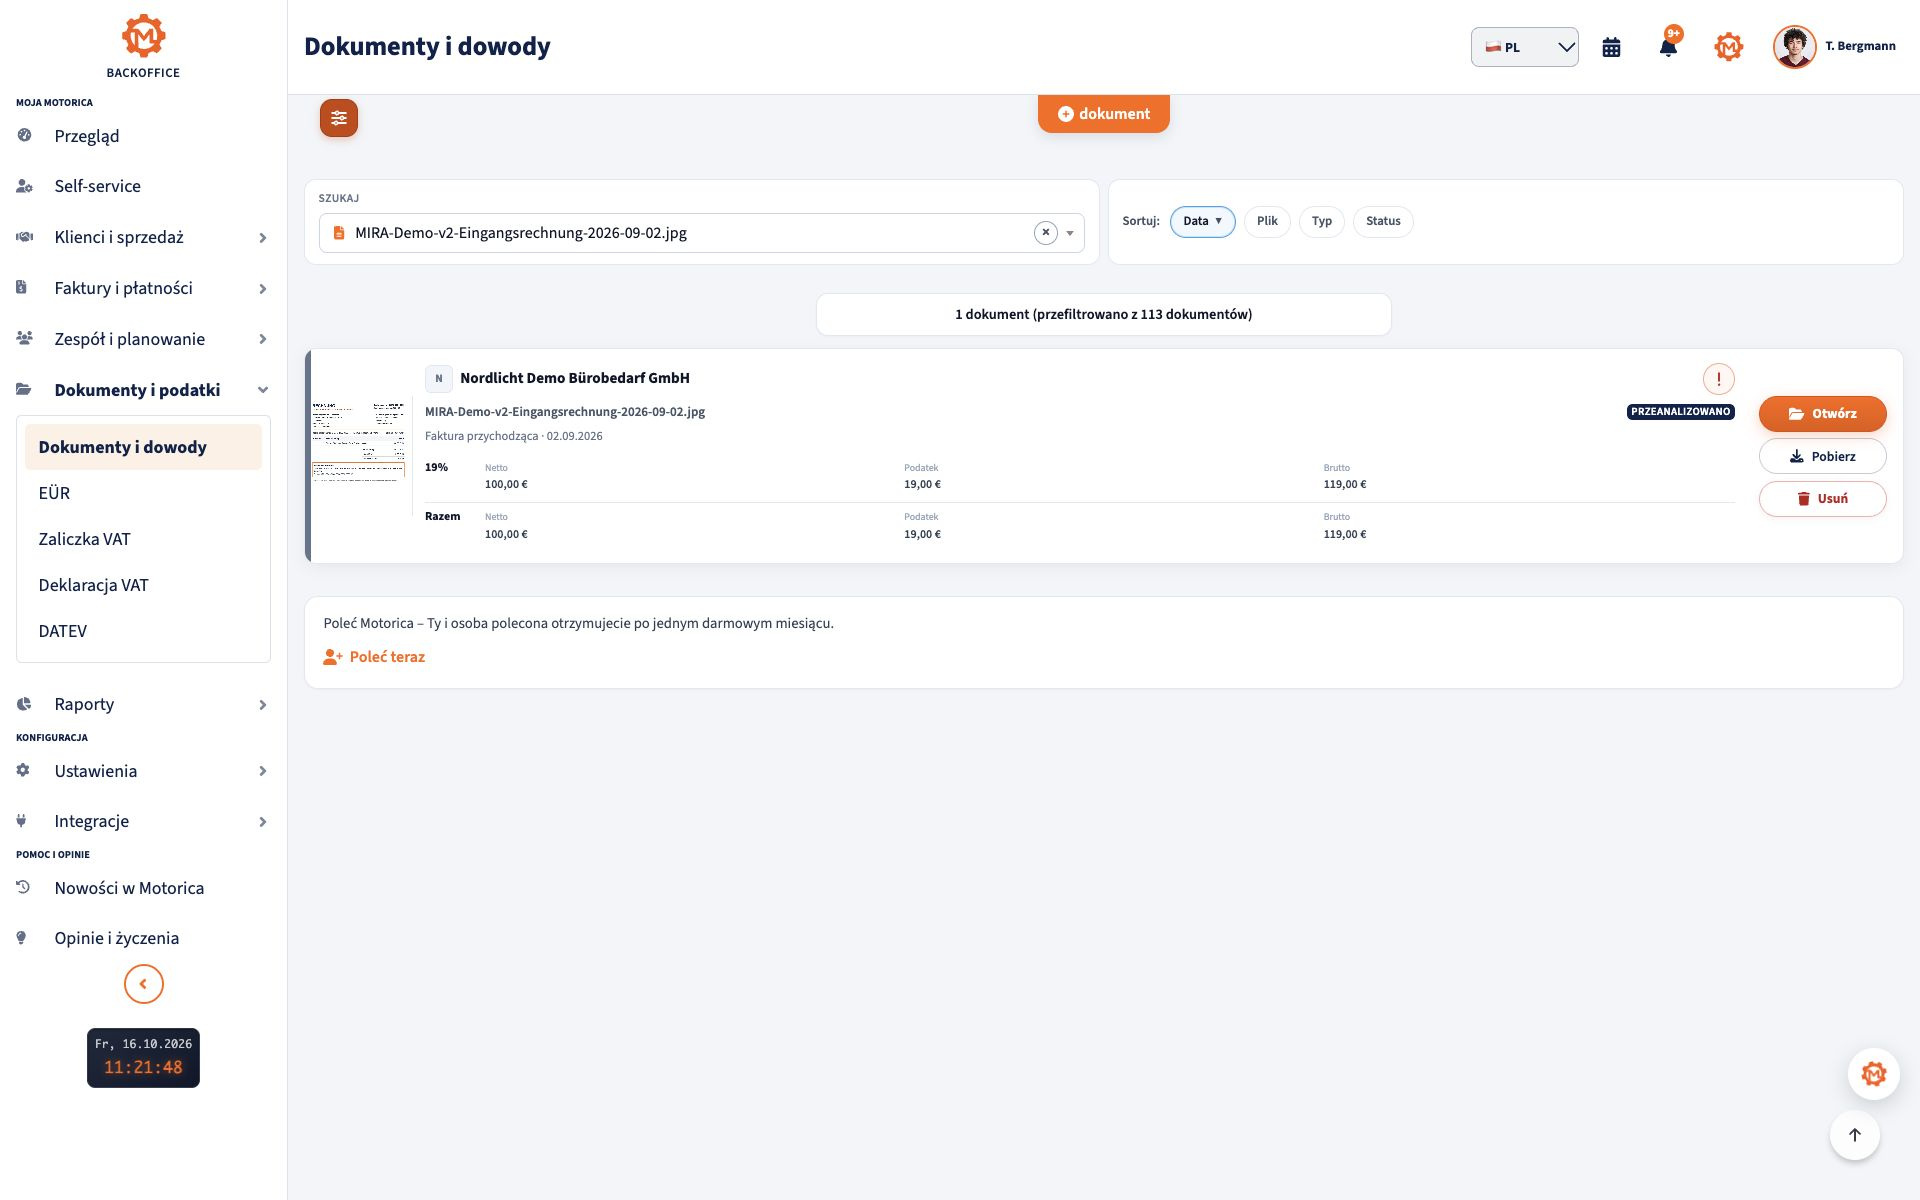The height and width of the screenshot is (1200, 1920).
Task: Open the filter settings sliders icon
Action: click(339, 118)
